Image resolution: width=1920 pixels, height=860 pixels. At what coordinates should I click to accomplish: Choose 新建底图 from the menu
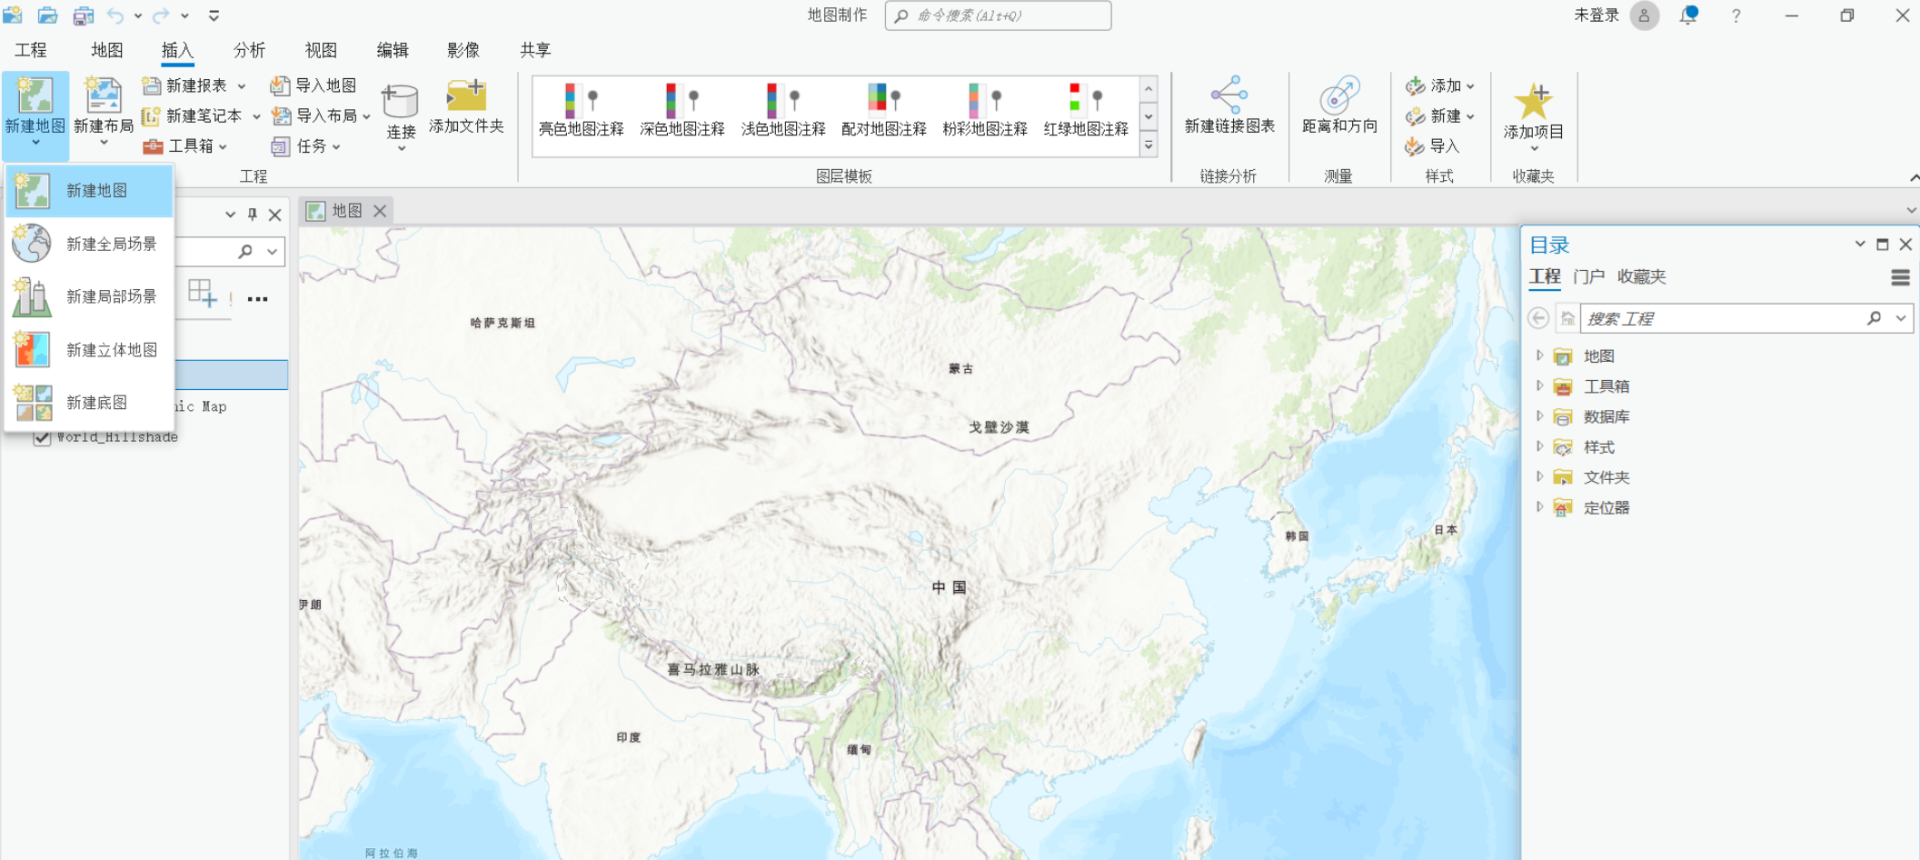pyautogui.click(x=90, y=403)
